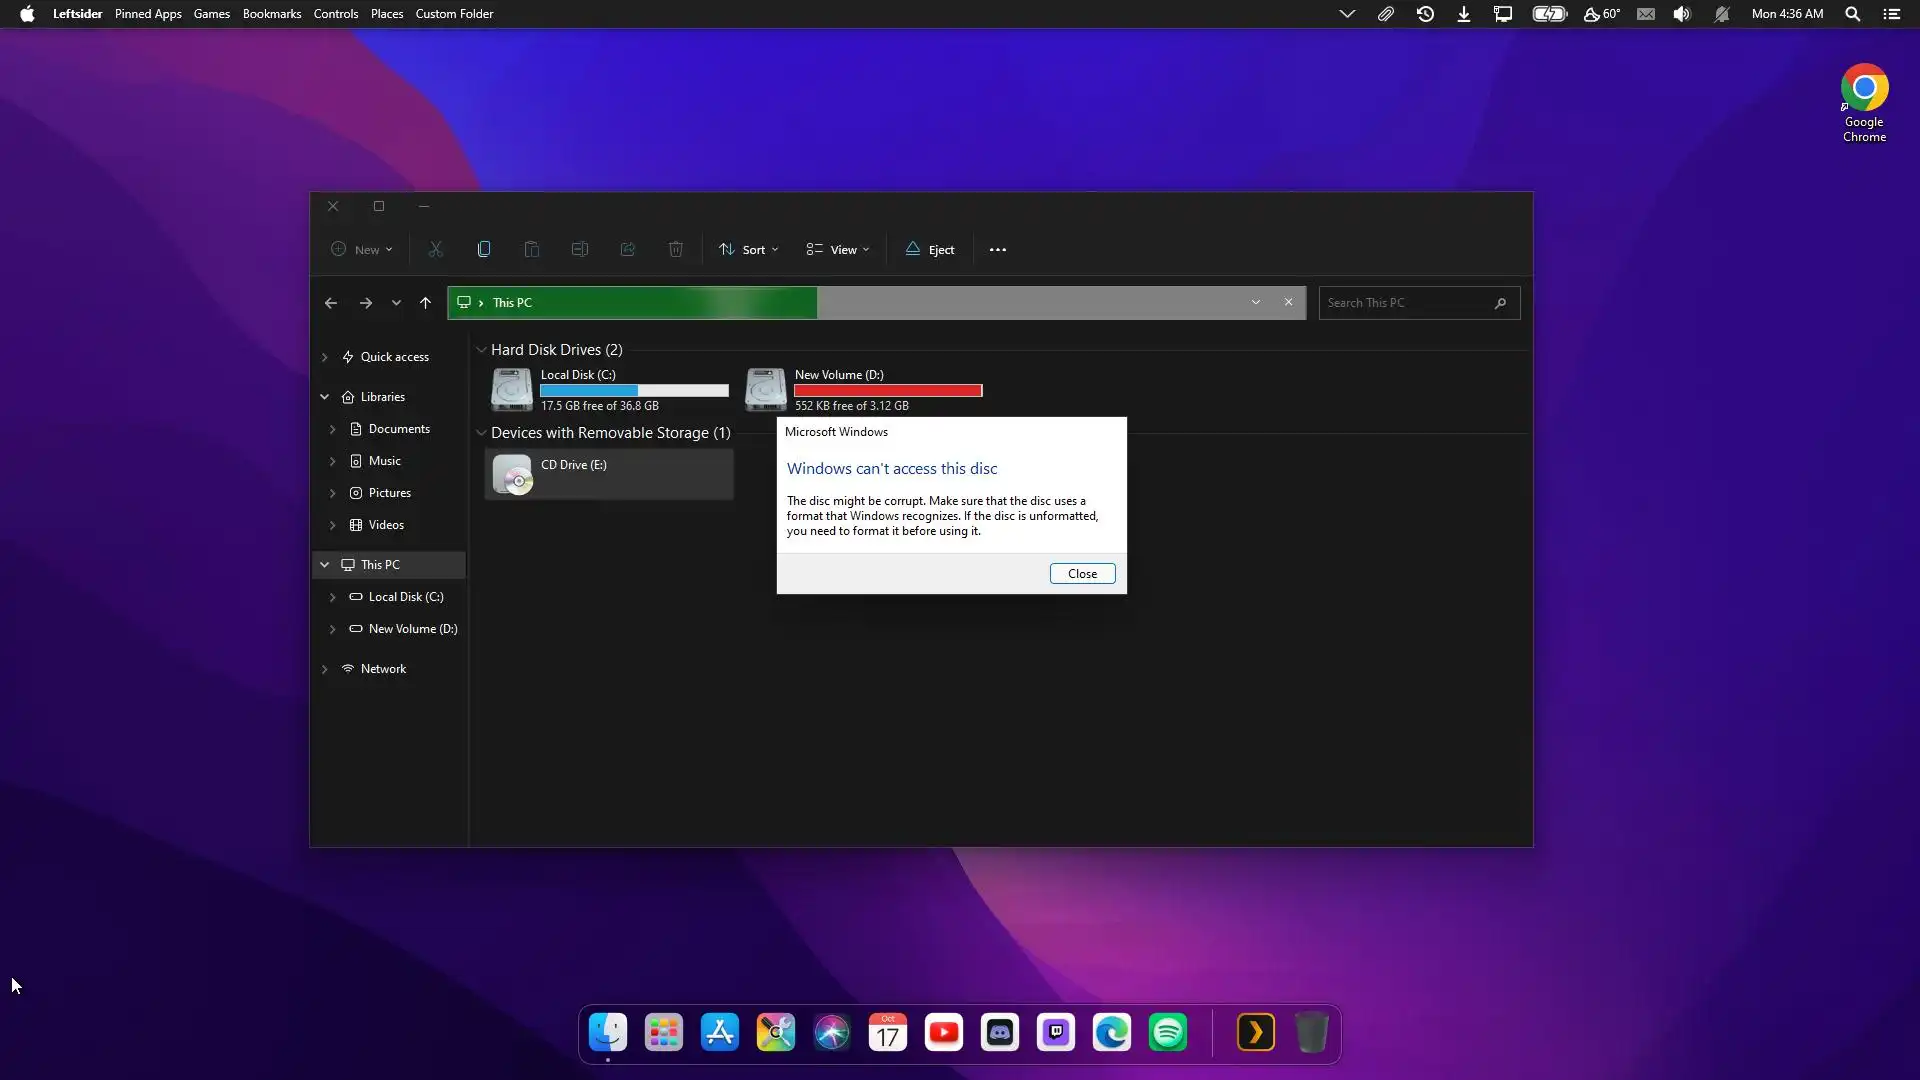
Task: Click the Back arrow navigation button
Action: coord(331,303)
